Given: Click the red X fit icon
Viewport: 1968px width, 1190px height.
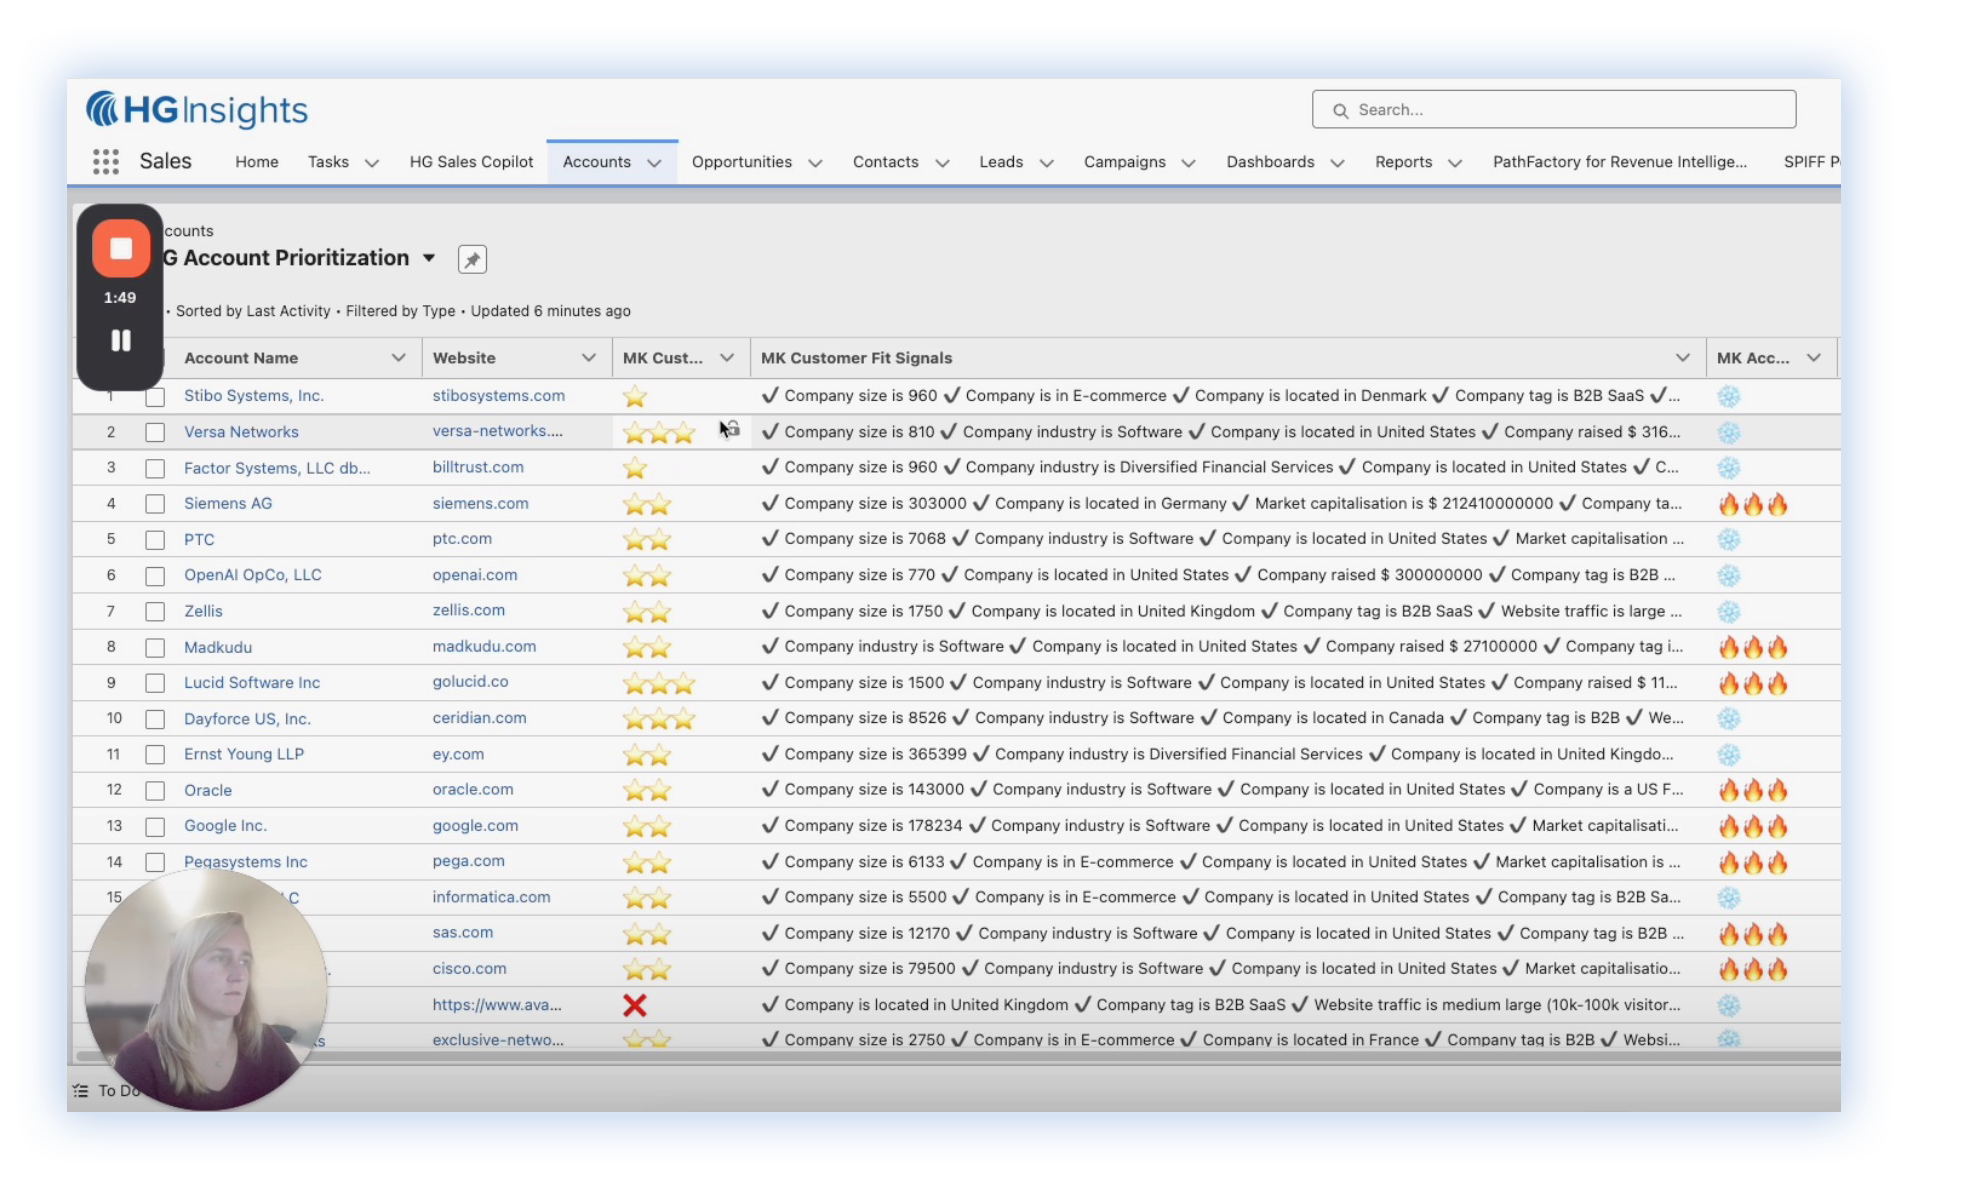Looking at the screenshot, I should pos(635,1005).
